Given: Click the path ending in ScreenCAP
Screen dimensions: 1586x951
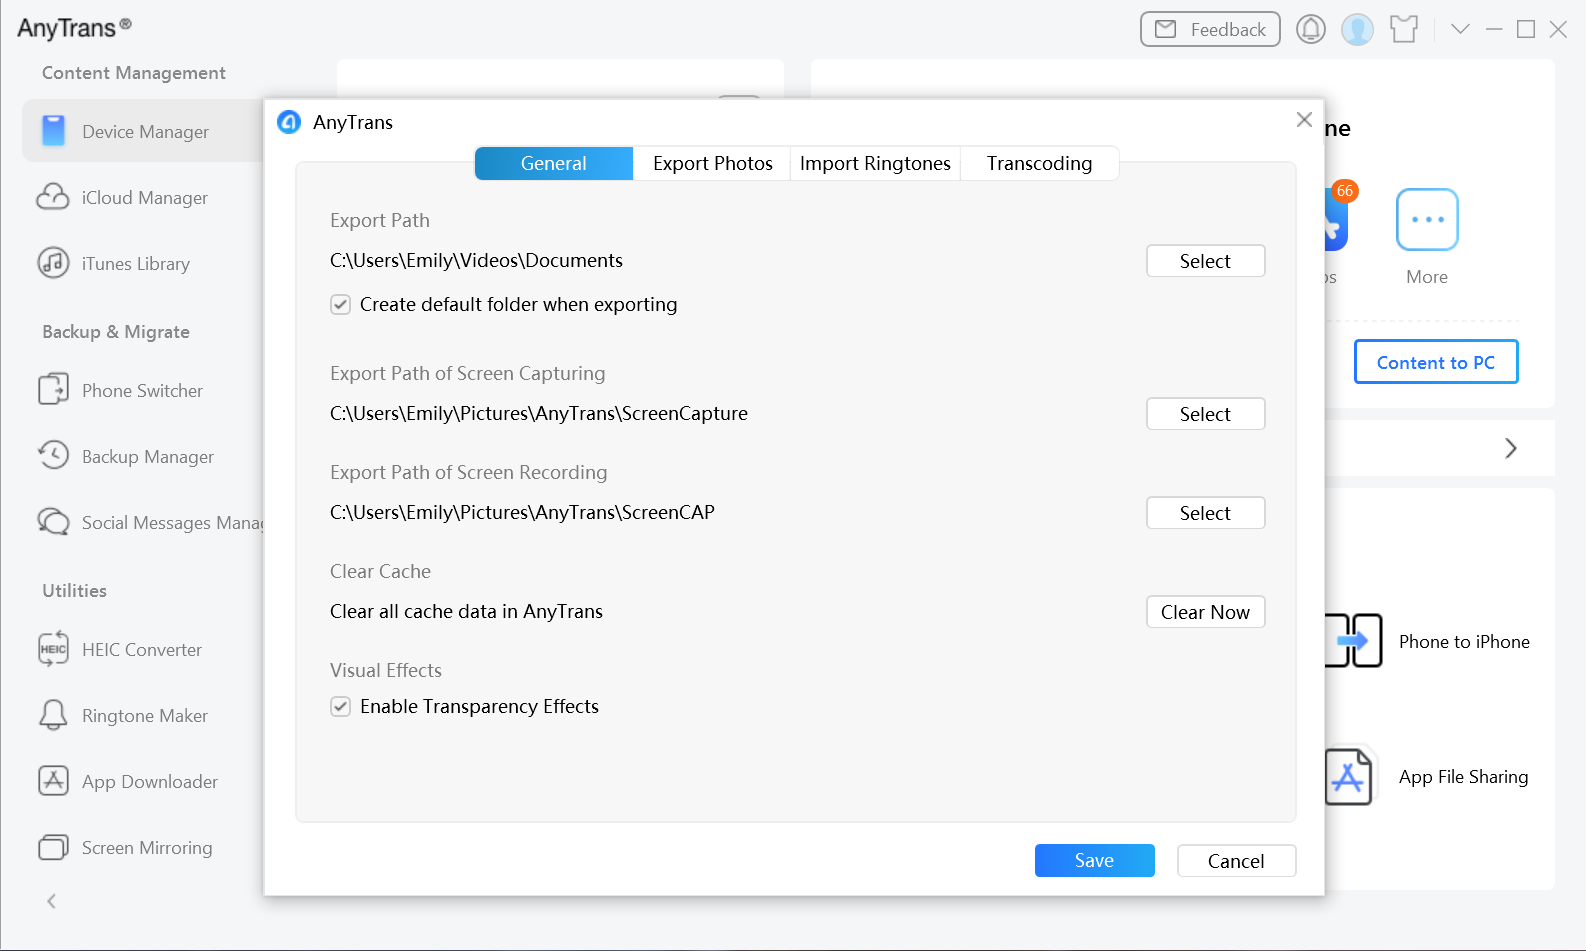Looking at the screenshot, I should click(522, 513).
